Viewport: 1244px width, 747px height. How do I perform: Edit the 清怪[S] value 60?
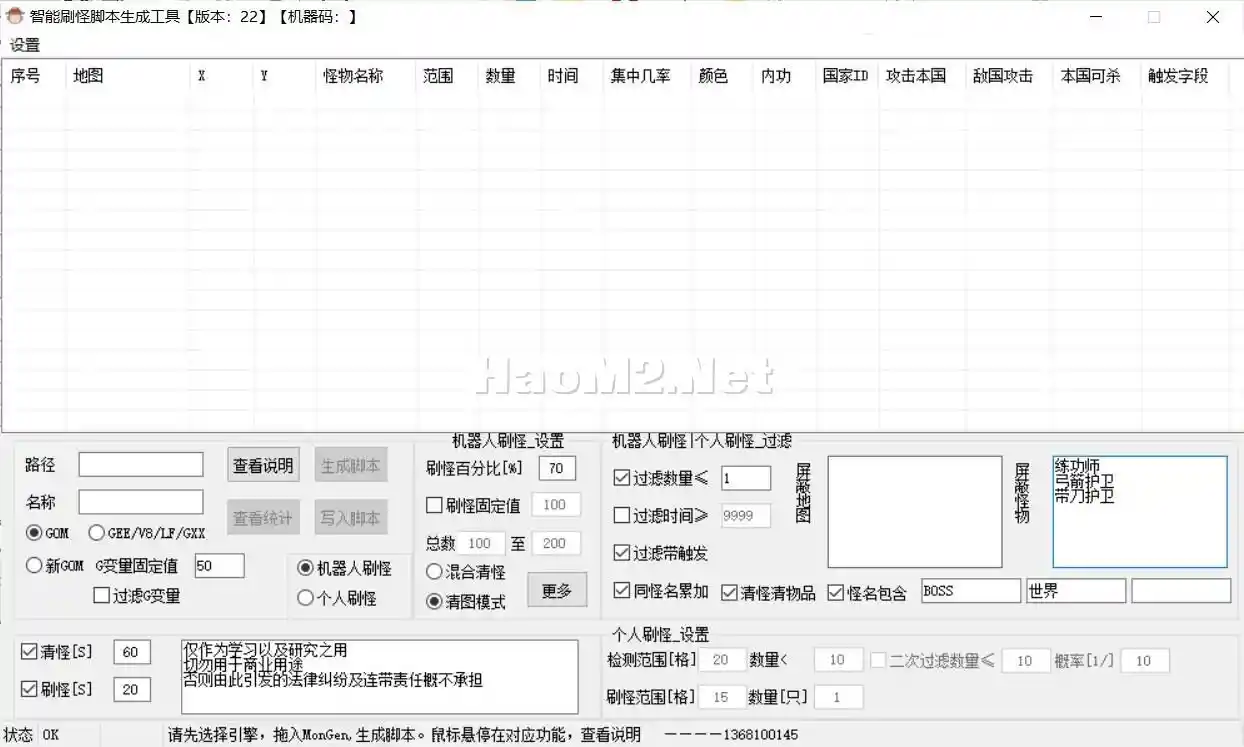click(132, 652)
